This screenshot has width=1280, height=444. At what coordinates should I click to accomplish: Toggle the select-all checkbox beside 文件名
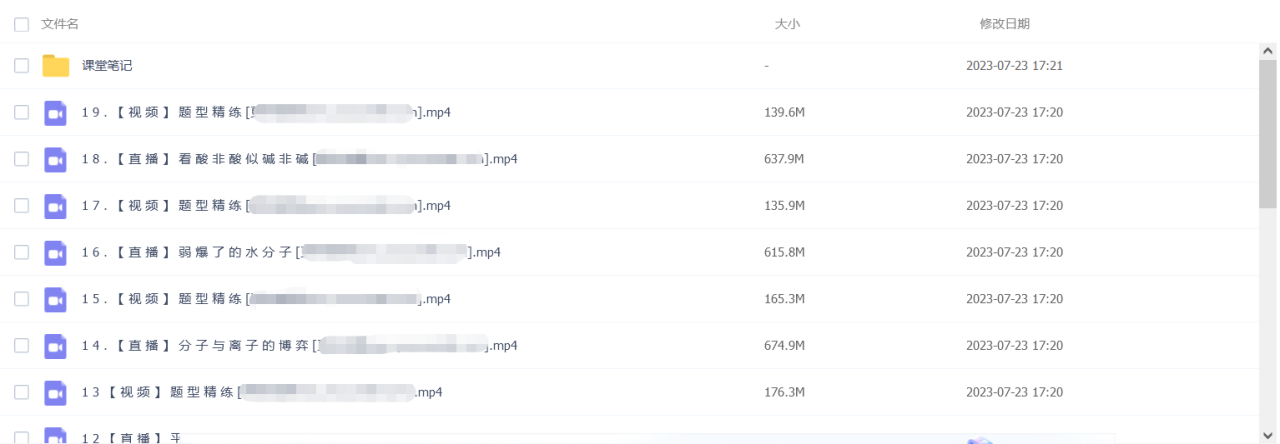coord(21,24)
